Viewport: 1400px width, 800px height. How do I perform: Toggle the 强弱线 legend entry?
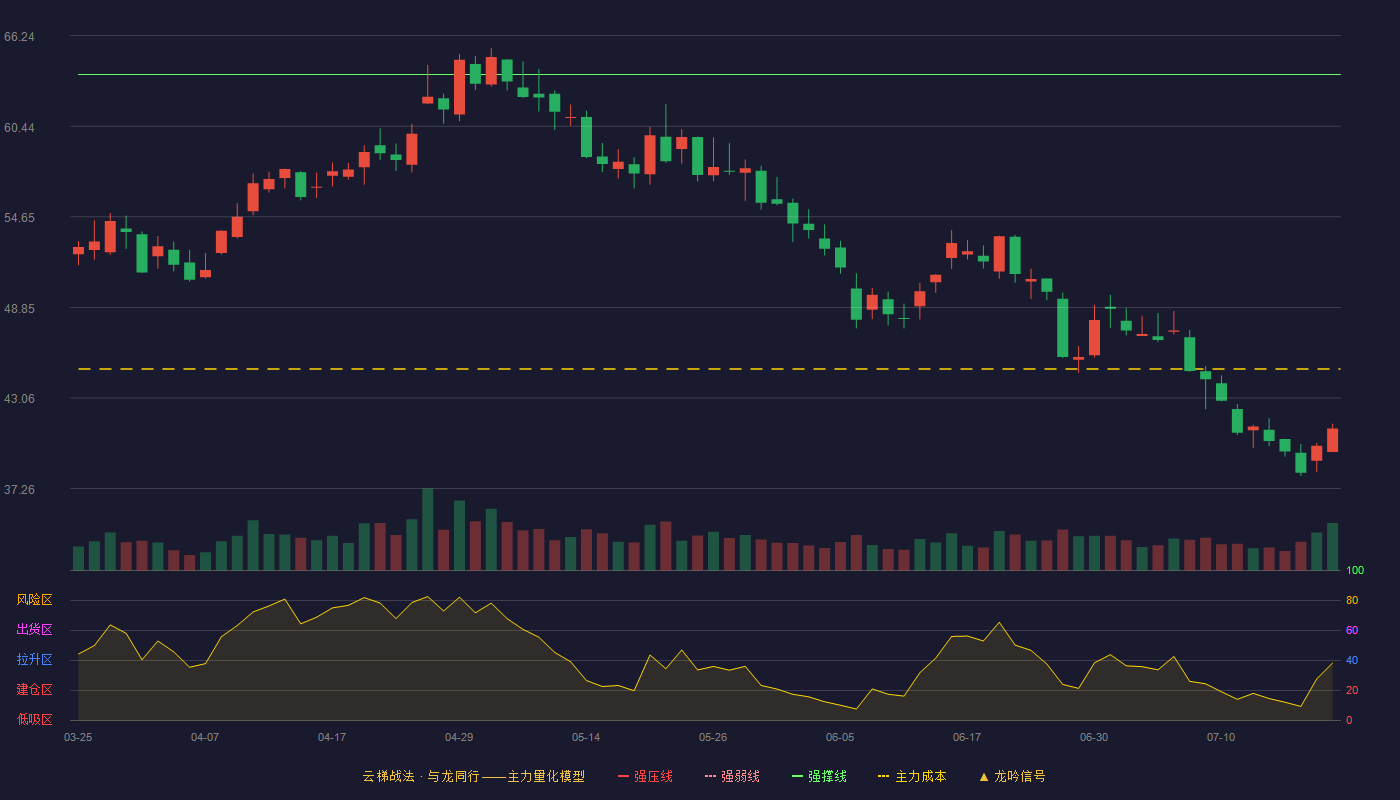click(732, 776)
